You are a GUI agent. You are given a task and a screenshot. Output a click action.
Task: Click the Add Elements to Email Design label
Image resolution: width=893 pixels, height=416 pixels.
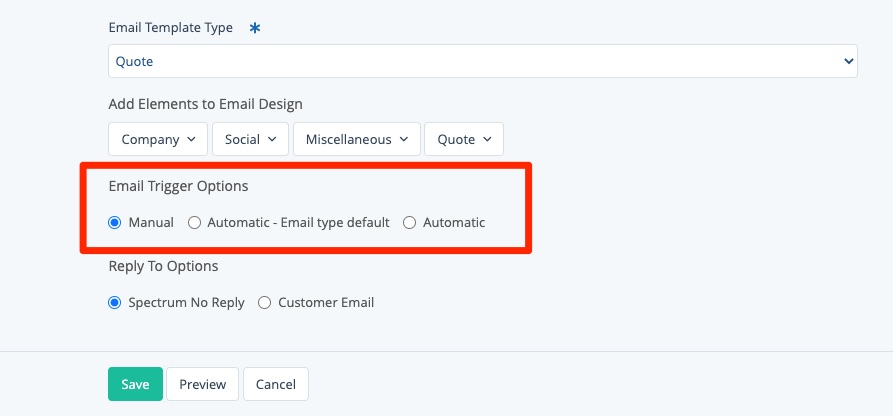pos(205,104)
